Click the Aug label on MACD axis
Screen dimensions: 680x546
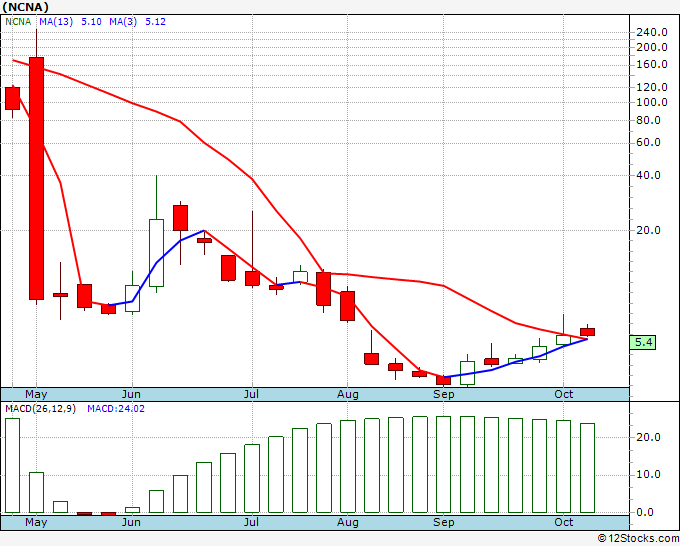click(x=348, y=522)
